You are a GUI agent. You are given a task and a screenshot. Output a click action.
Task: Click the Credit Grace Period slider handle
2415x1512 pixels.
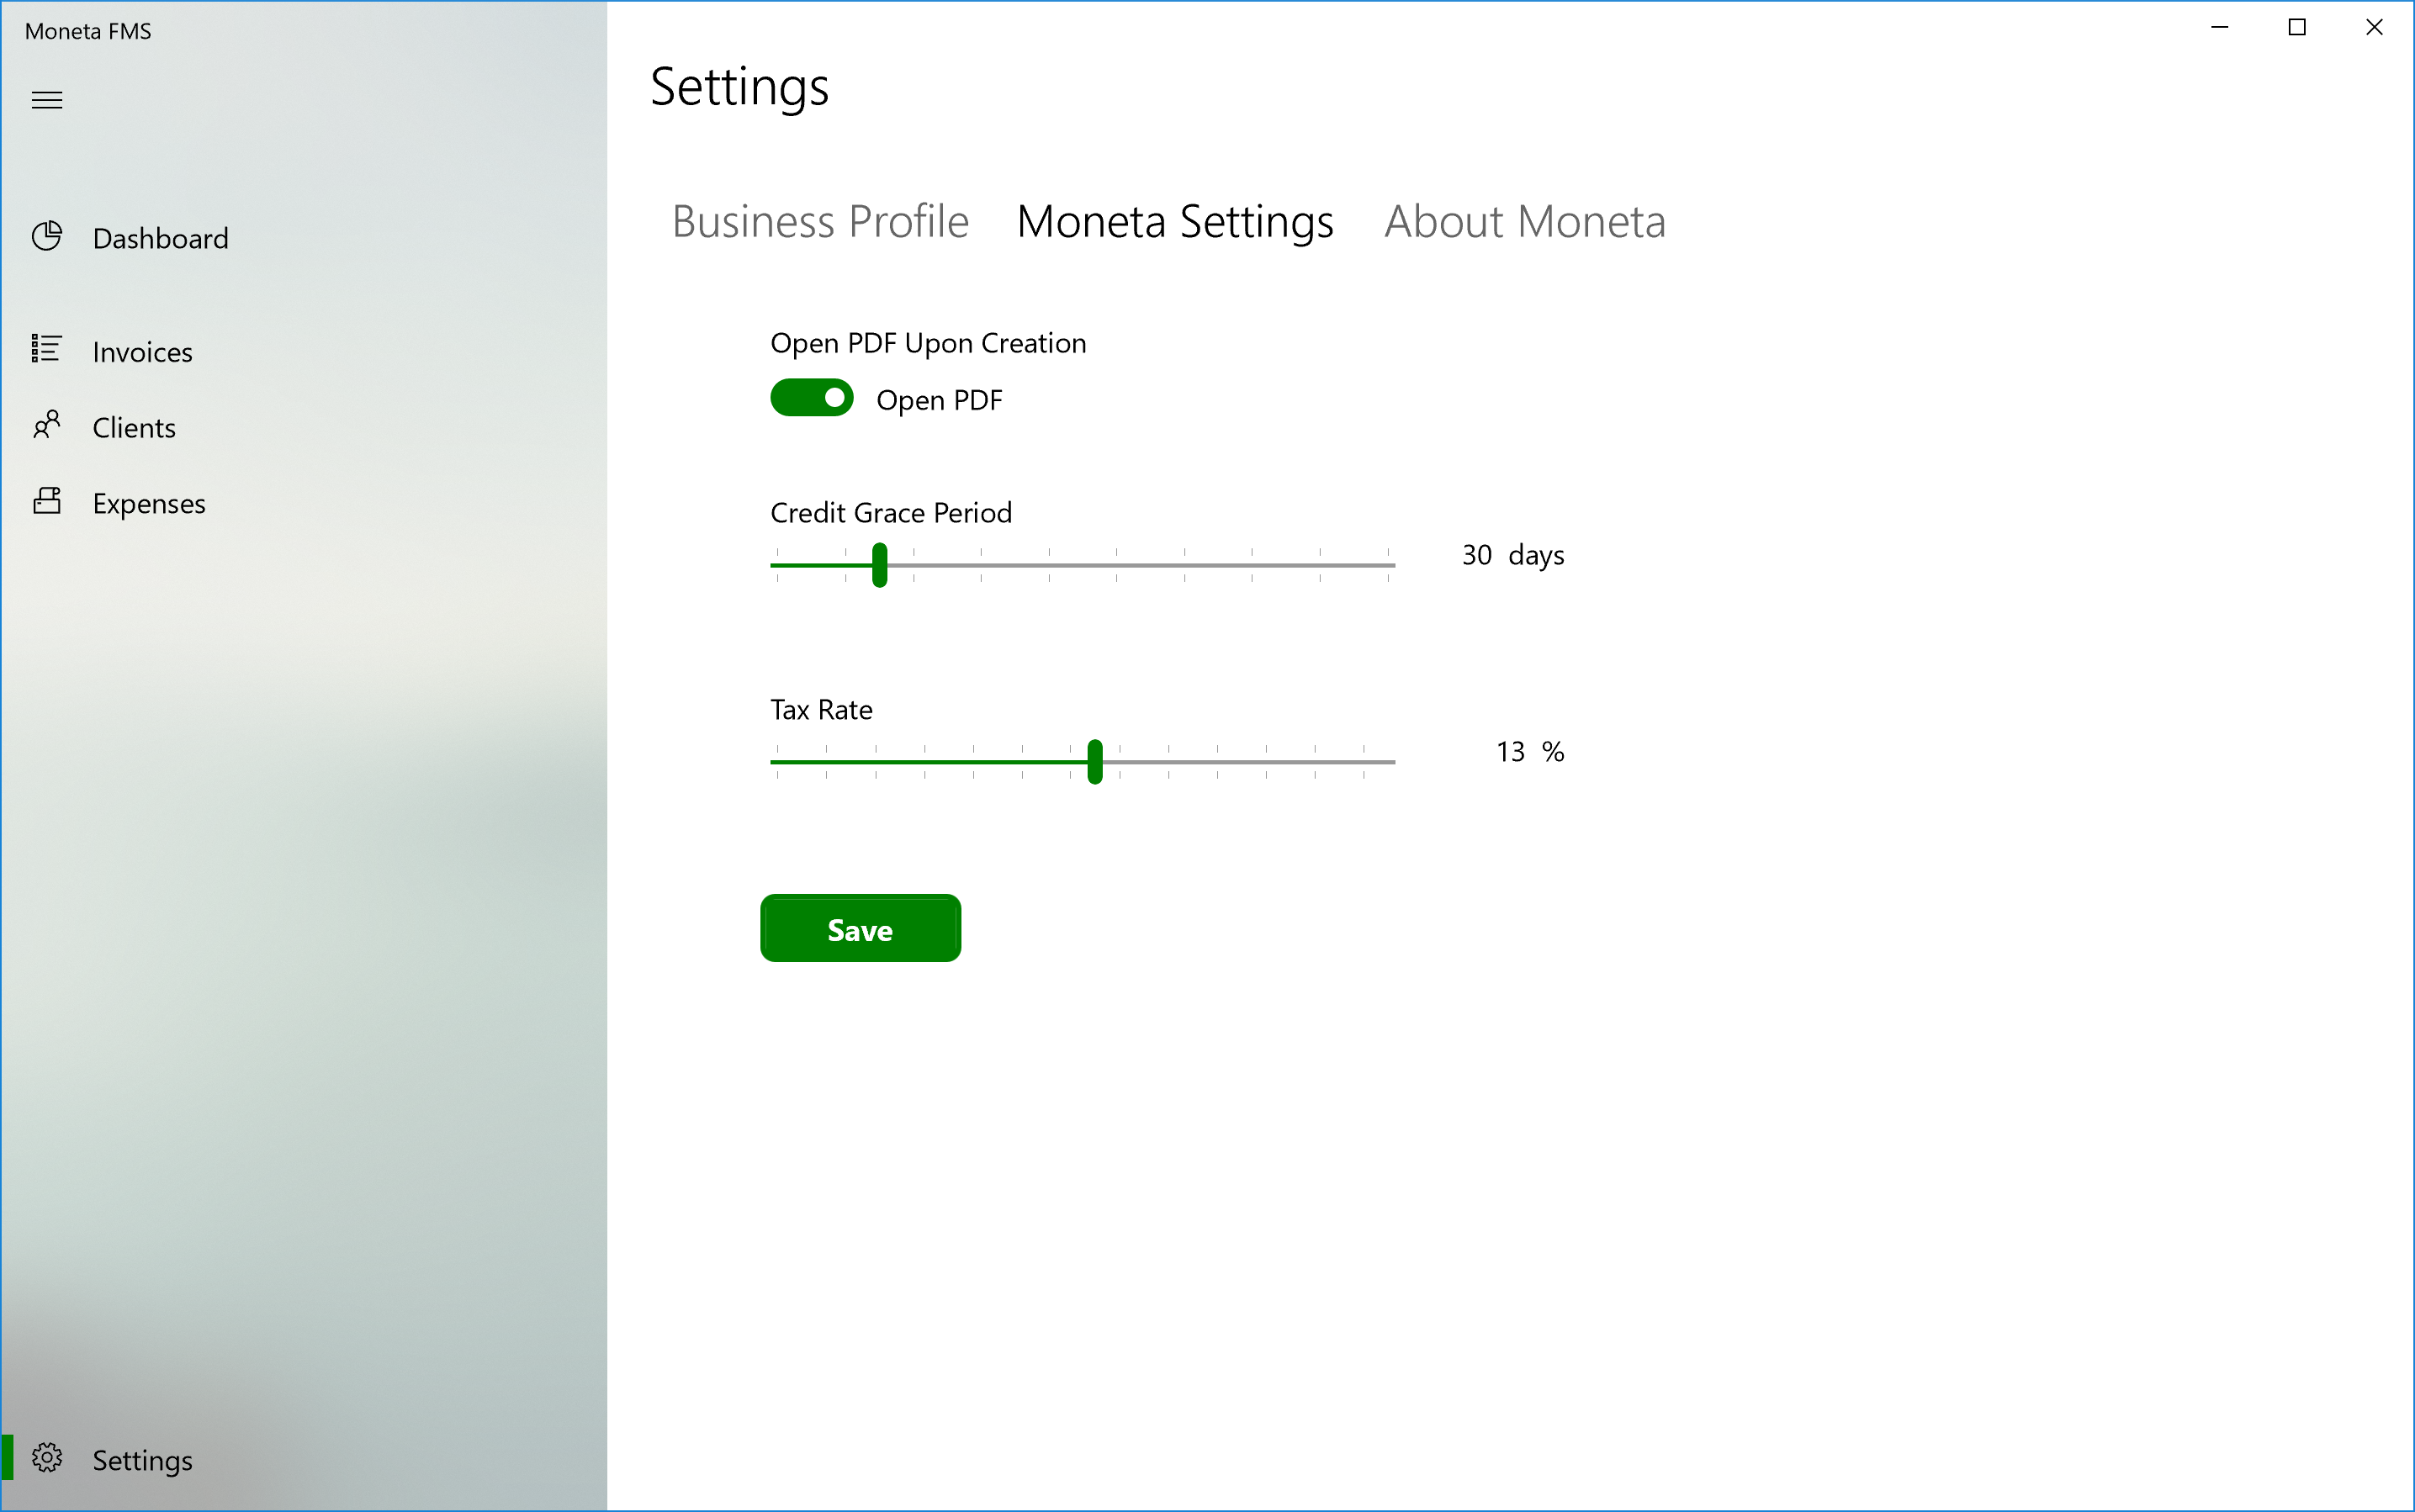pyautogui.click(x=879, y=565)
